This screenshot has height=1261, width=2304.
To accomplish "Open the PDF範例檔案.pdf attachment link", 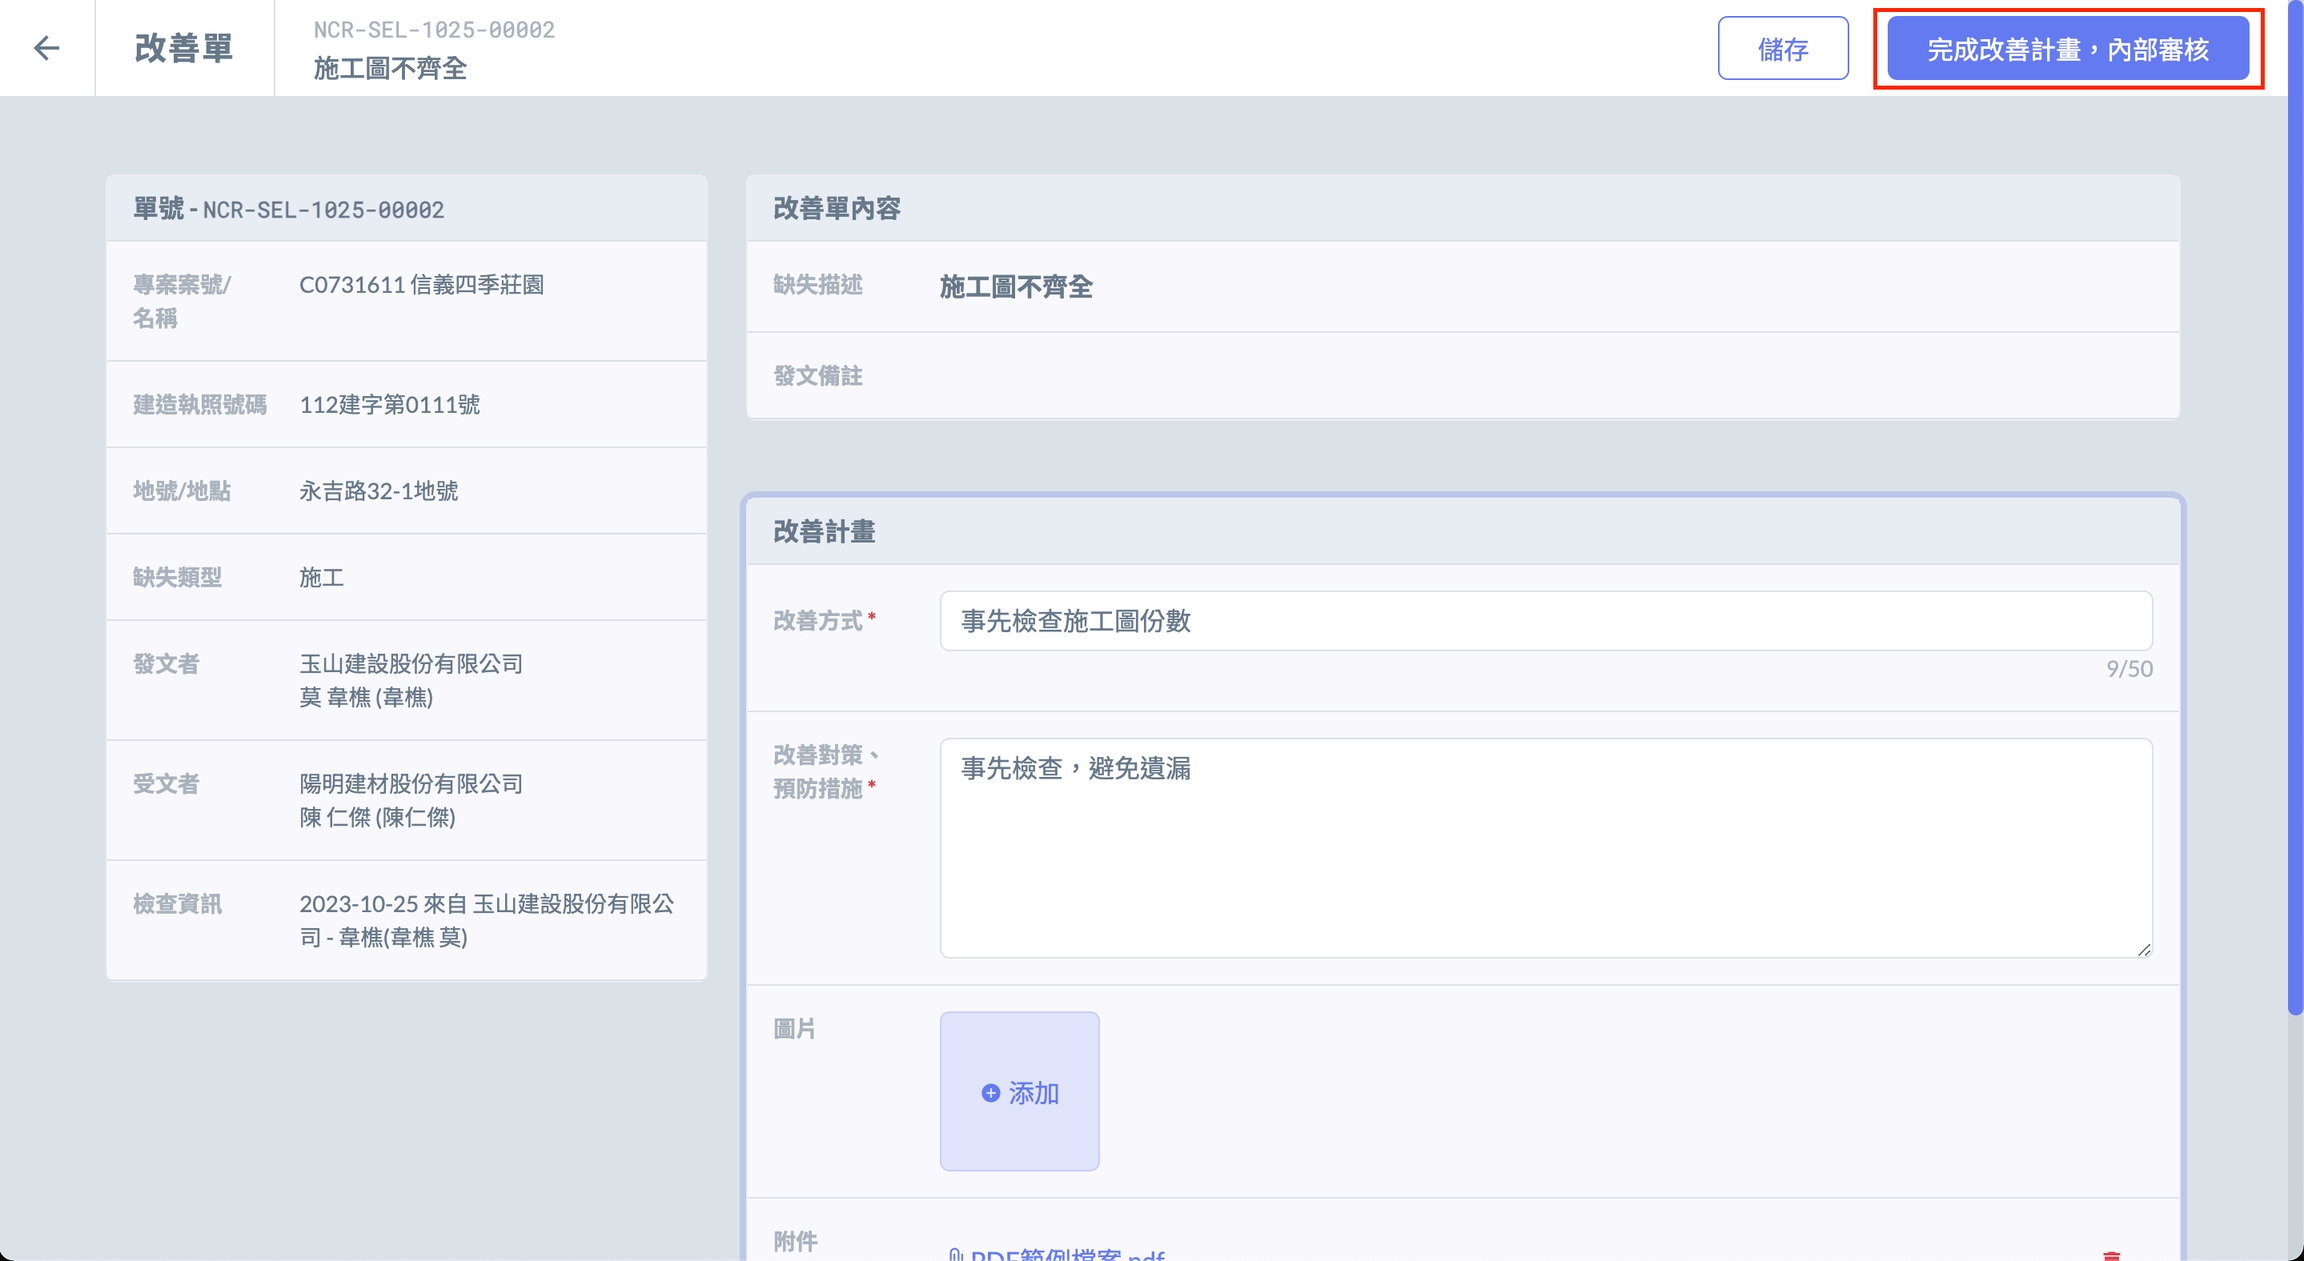I will (1066, 1254).
